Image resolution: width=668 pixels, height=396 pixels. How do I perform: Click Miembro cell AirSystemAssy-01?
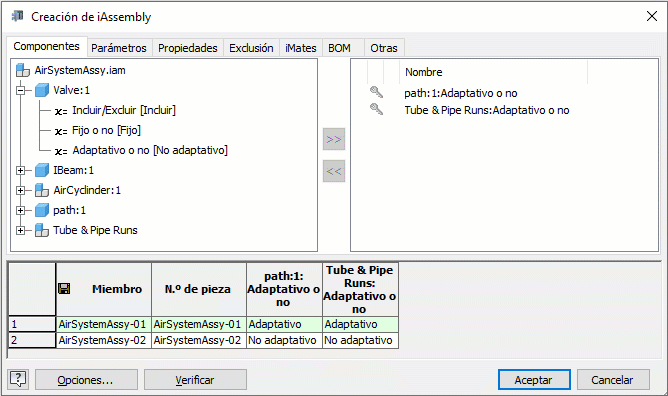click(x=104, y=324)
